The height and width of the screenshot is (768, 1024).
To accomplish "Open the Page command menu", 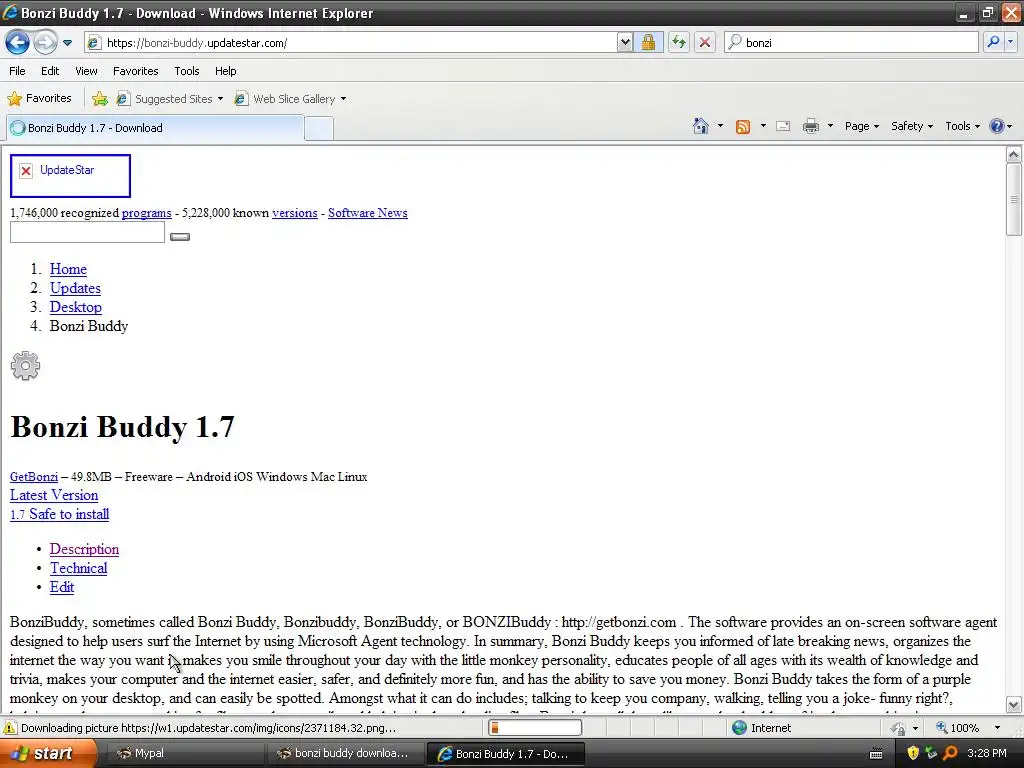I will click(861, 126).
